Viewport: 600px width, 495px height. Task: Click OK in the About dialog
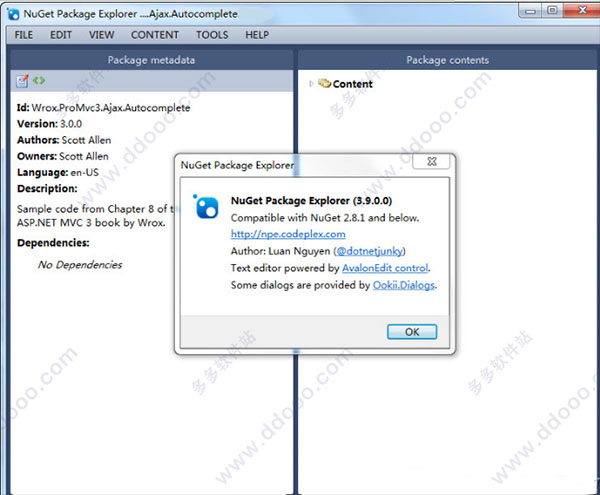click(x=412, y=332)
